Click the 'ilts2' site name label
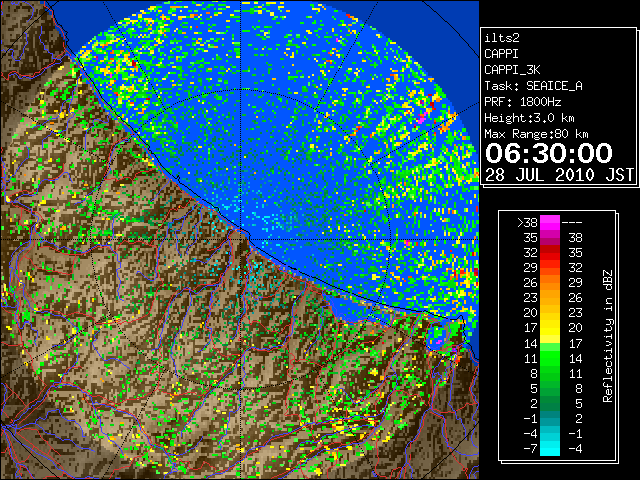Viewport: 640px width, 480px height. coord(502,38)
